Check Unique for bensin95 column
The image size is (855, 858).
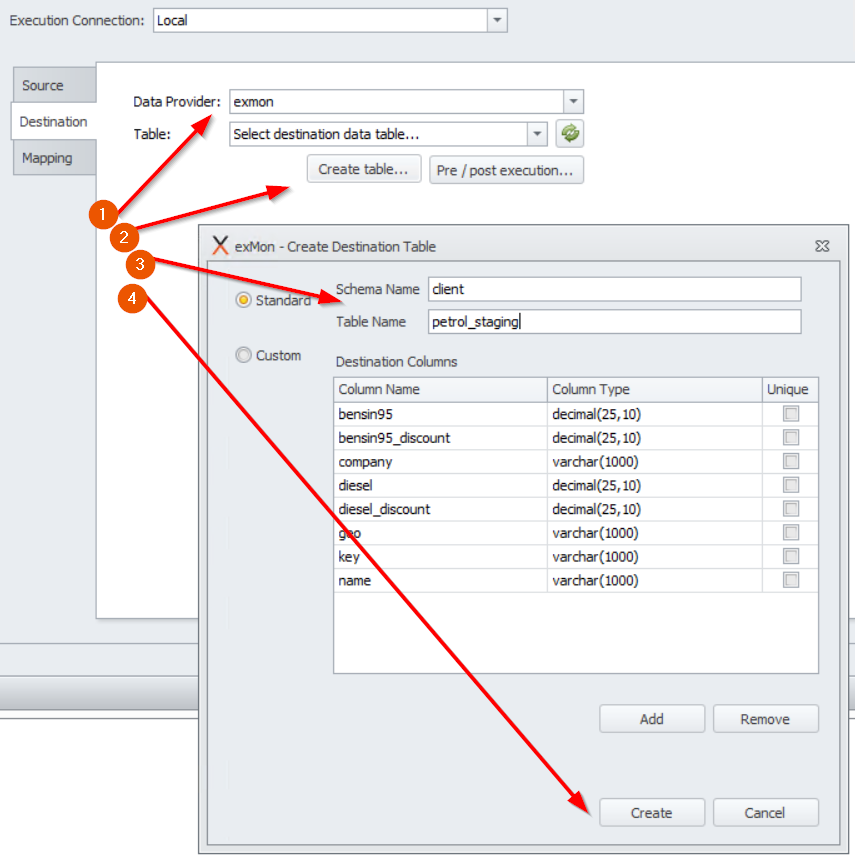click(790, 414)
